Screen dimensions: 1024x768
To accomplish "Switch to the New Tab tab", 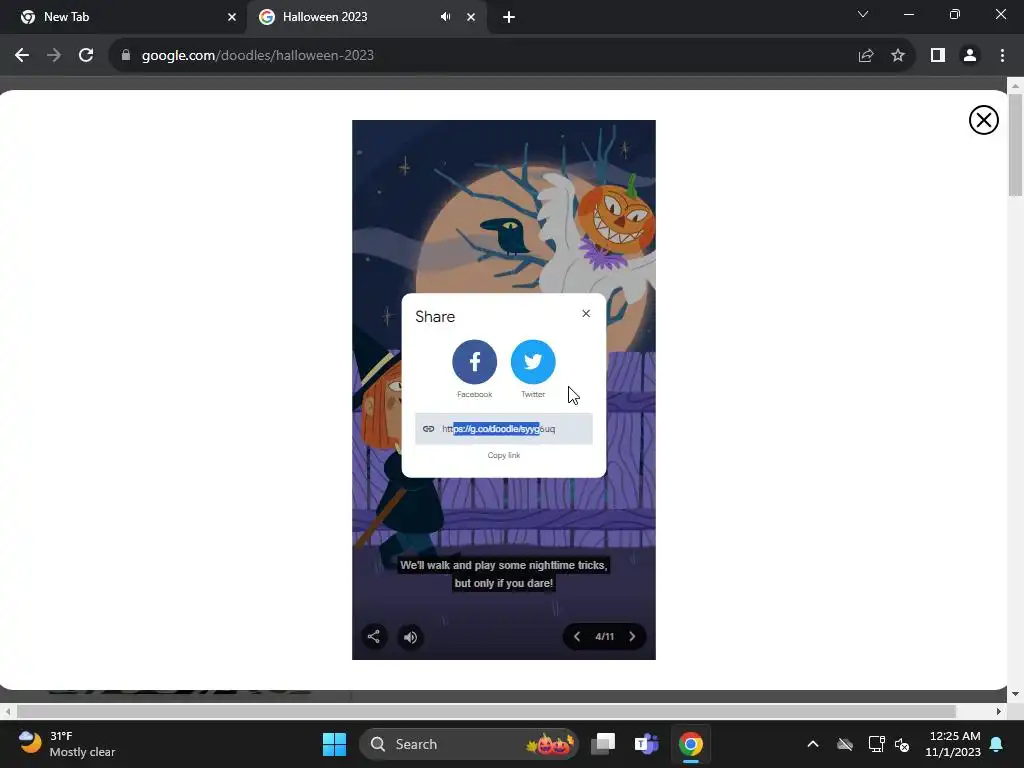I will (123, 17).
